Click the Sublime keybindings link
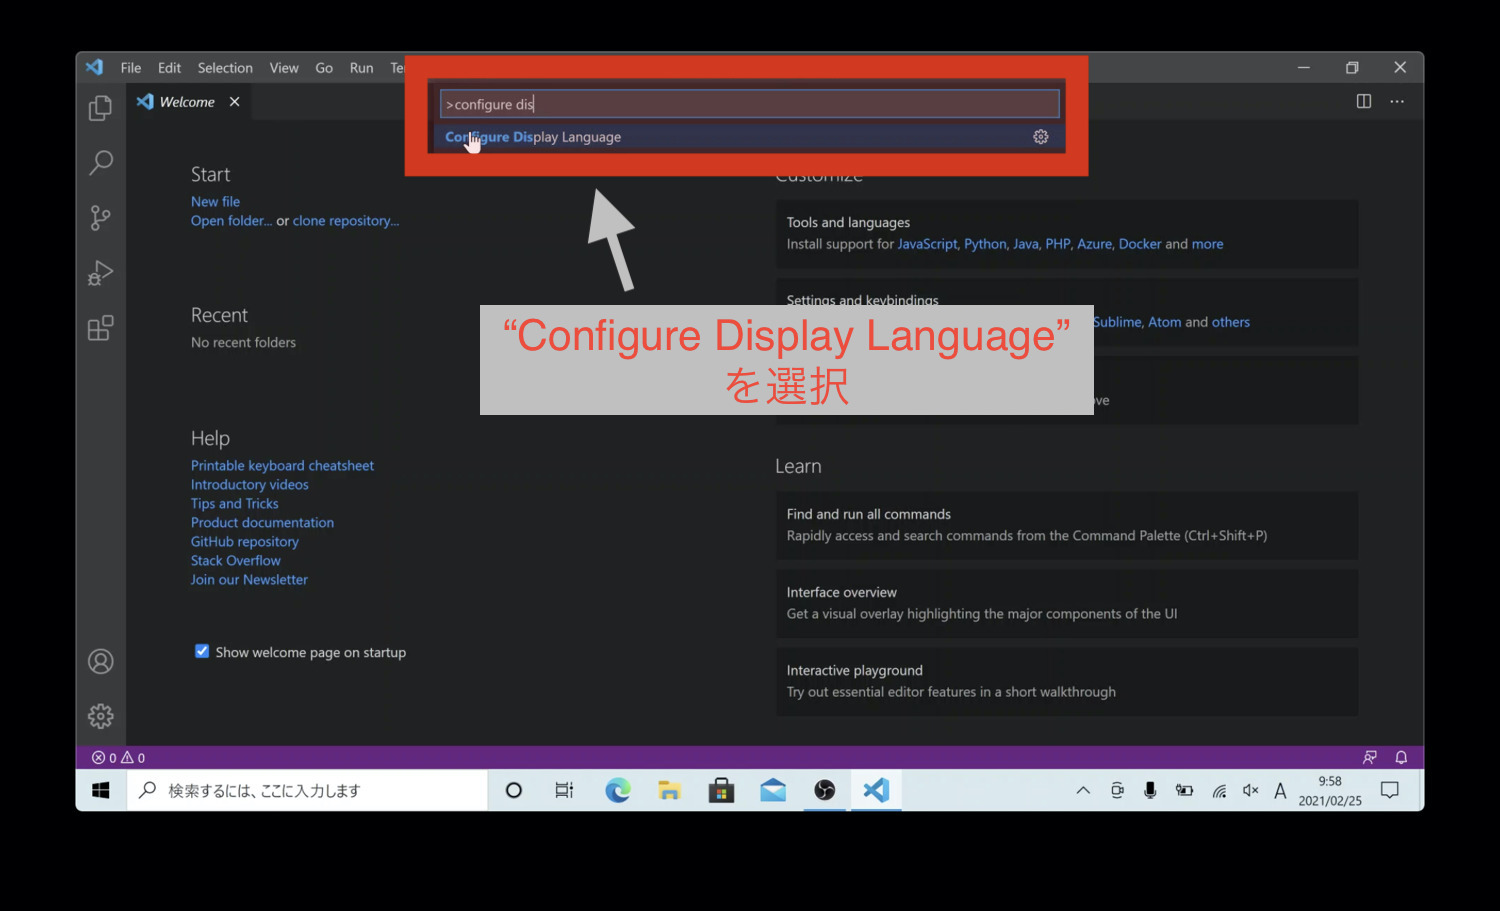 point(1117,322)
